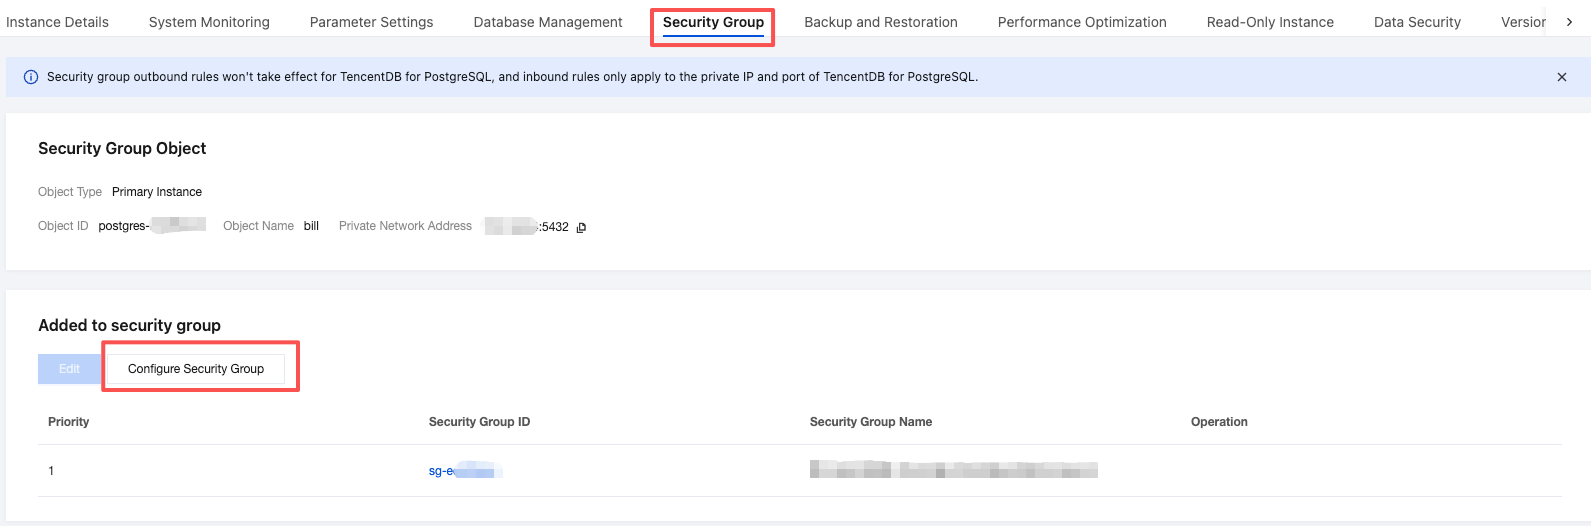Open the Backup and Restoration tab
The height and width of the screenshot is (526, 1591).
coord(881,22)
